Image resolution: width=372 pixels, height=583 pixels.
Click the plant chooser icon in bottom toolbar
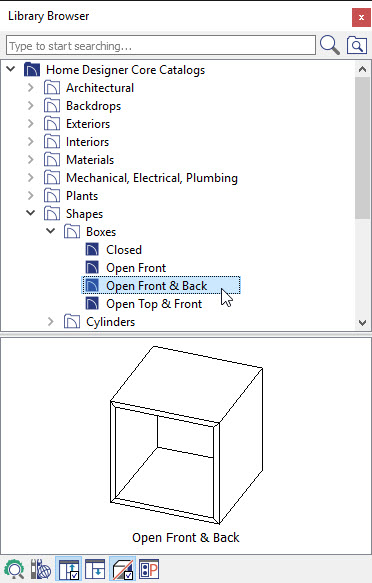pos(14,569)
